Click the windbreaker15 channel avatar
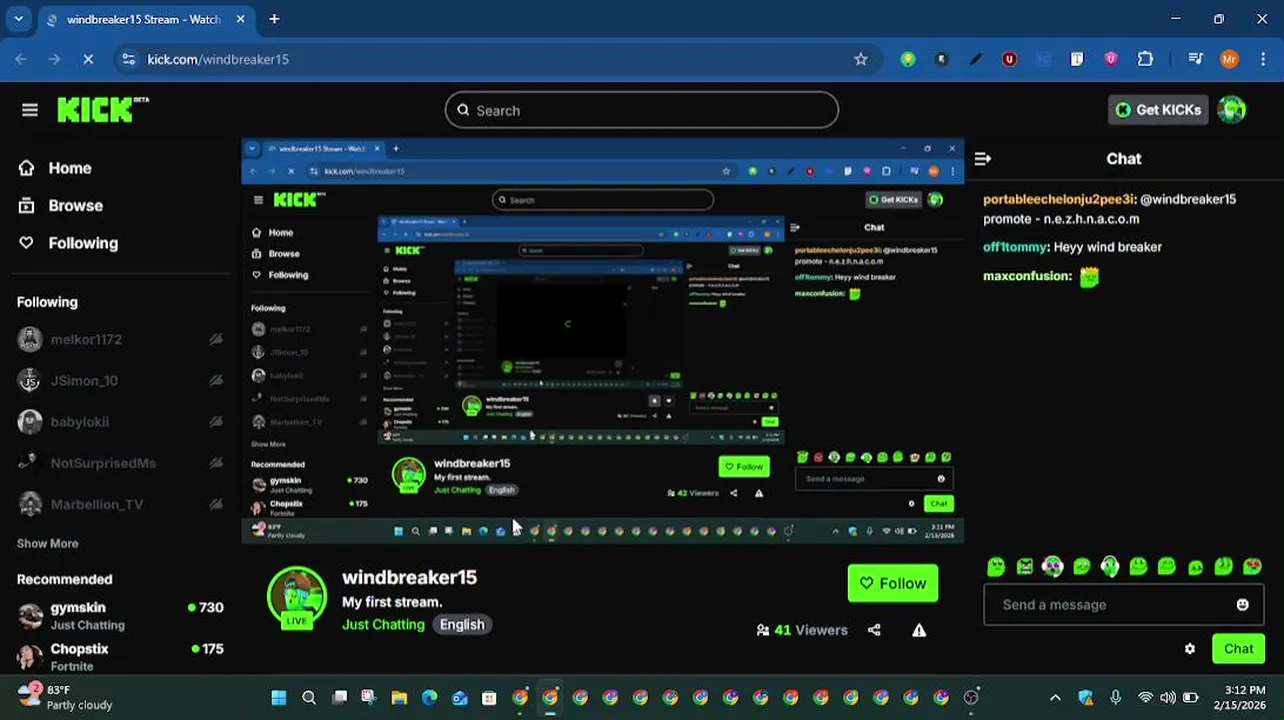This screenshot has height=720, width=1284. [x=297, y=598]
